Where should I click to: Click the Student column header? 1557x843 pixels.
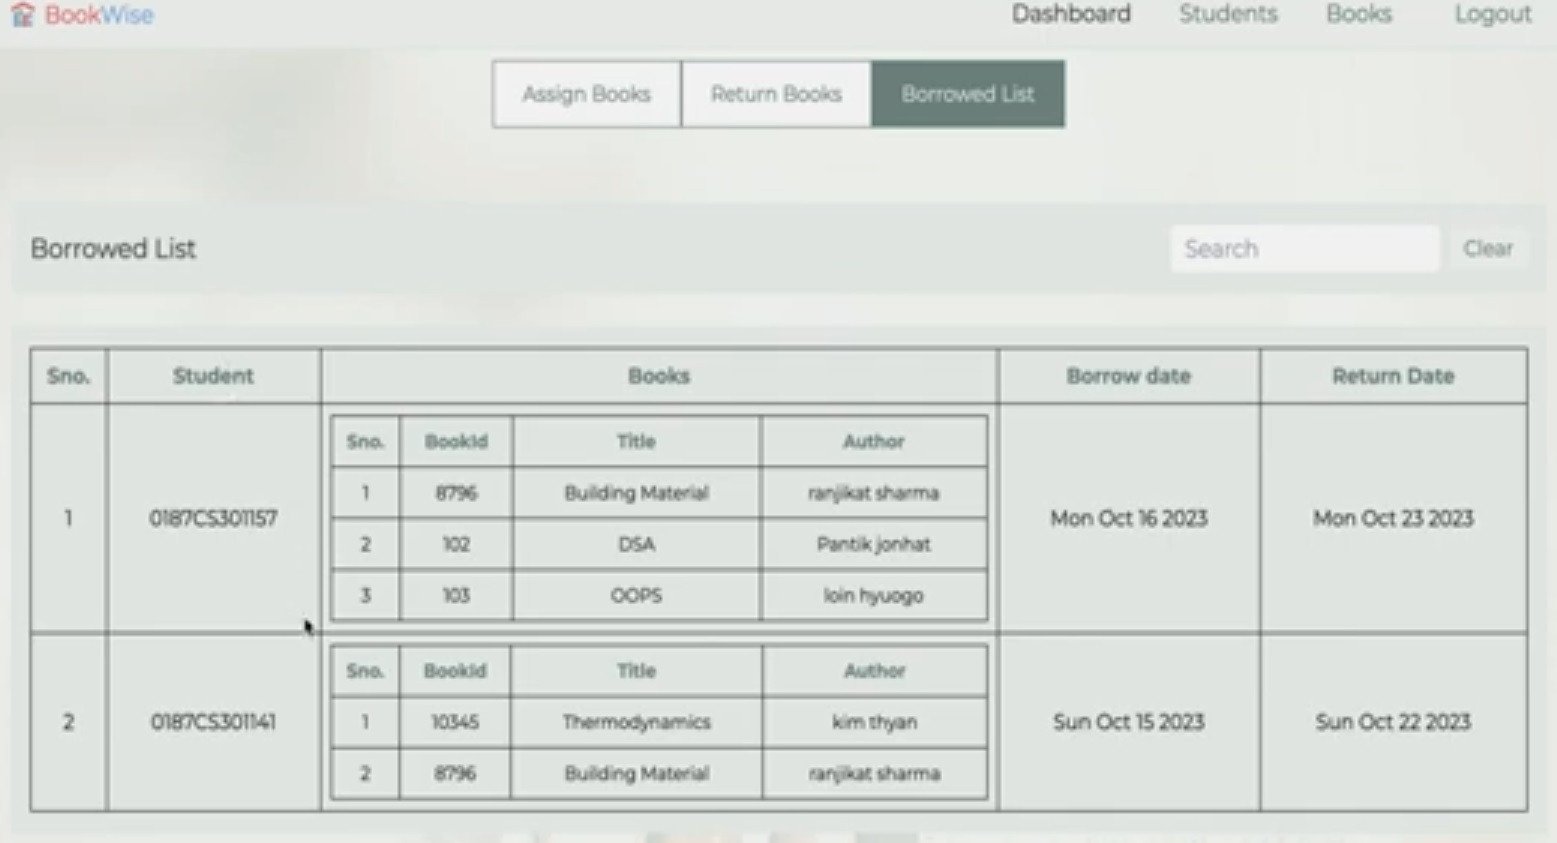(x=213, y=376)
